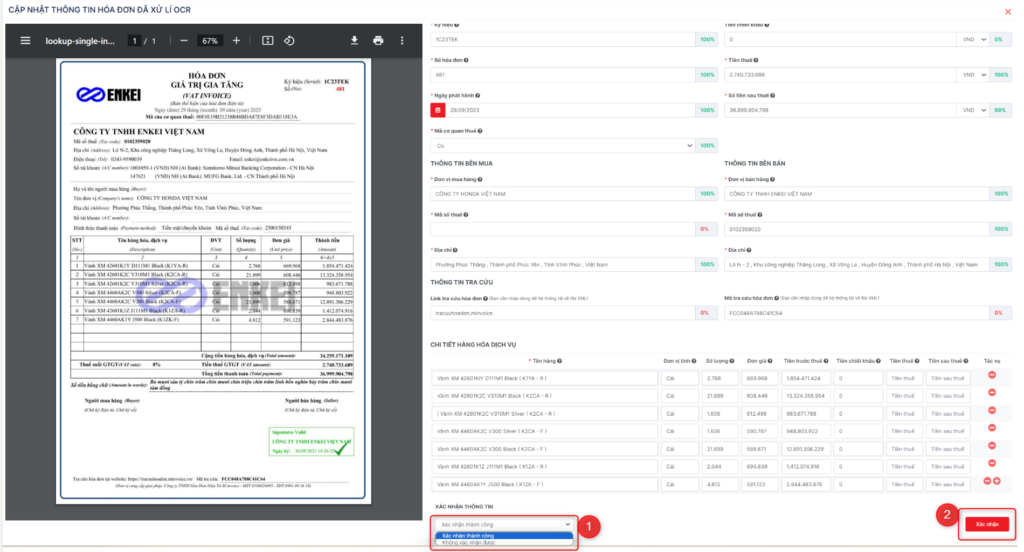Click the red Xác nhận button
The image size is (1024, 552).
point(987,524)
